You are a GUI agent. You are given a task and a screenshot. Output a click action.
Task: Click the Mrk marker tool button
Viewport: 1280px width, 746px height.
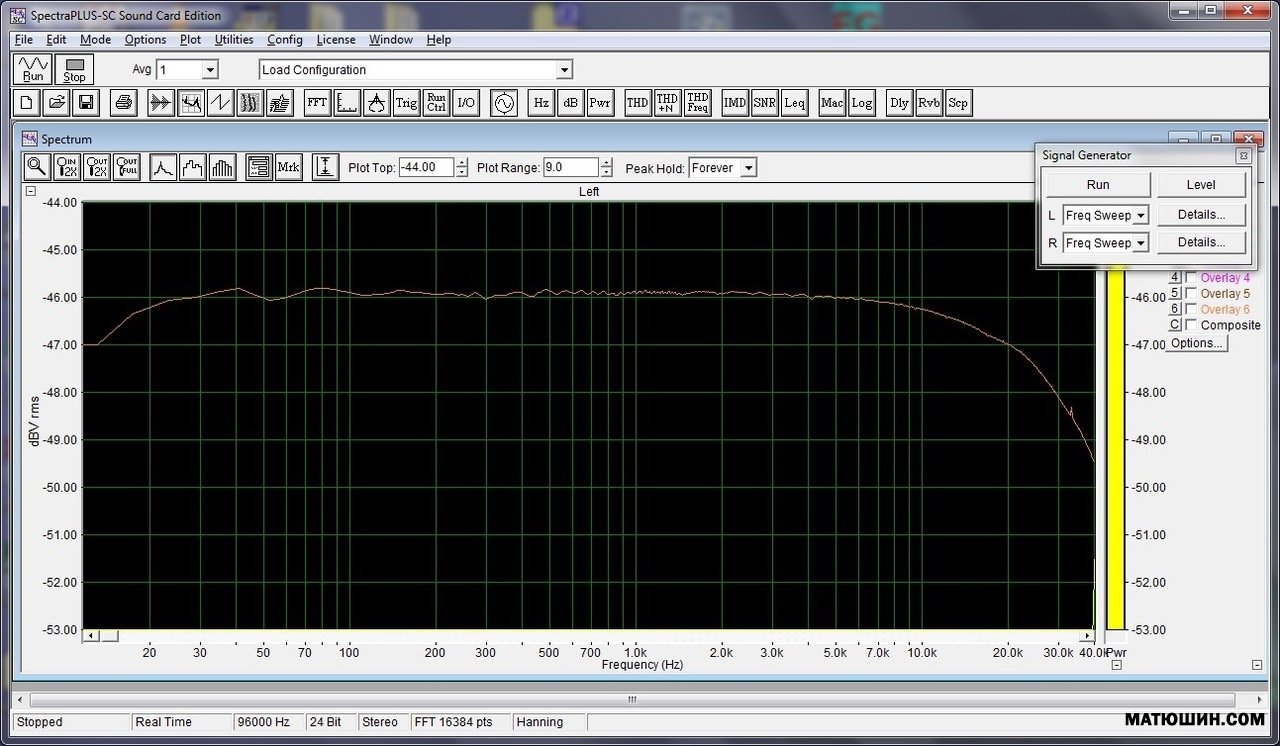288,168
